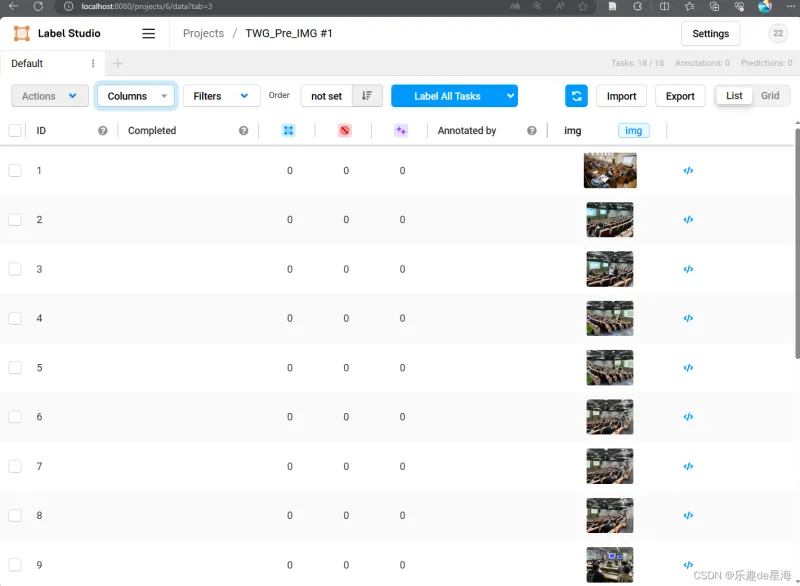800x586 pixels.
Task: Expand the Actions dropdown
Action: [49, 96]
